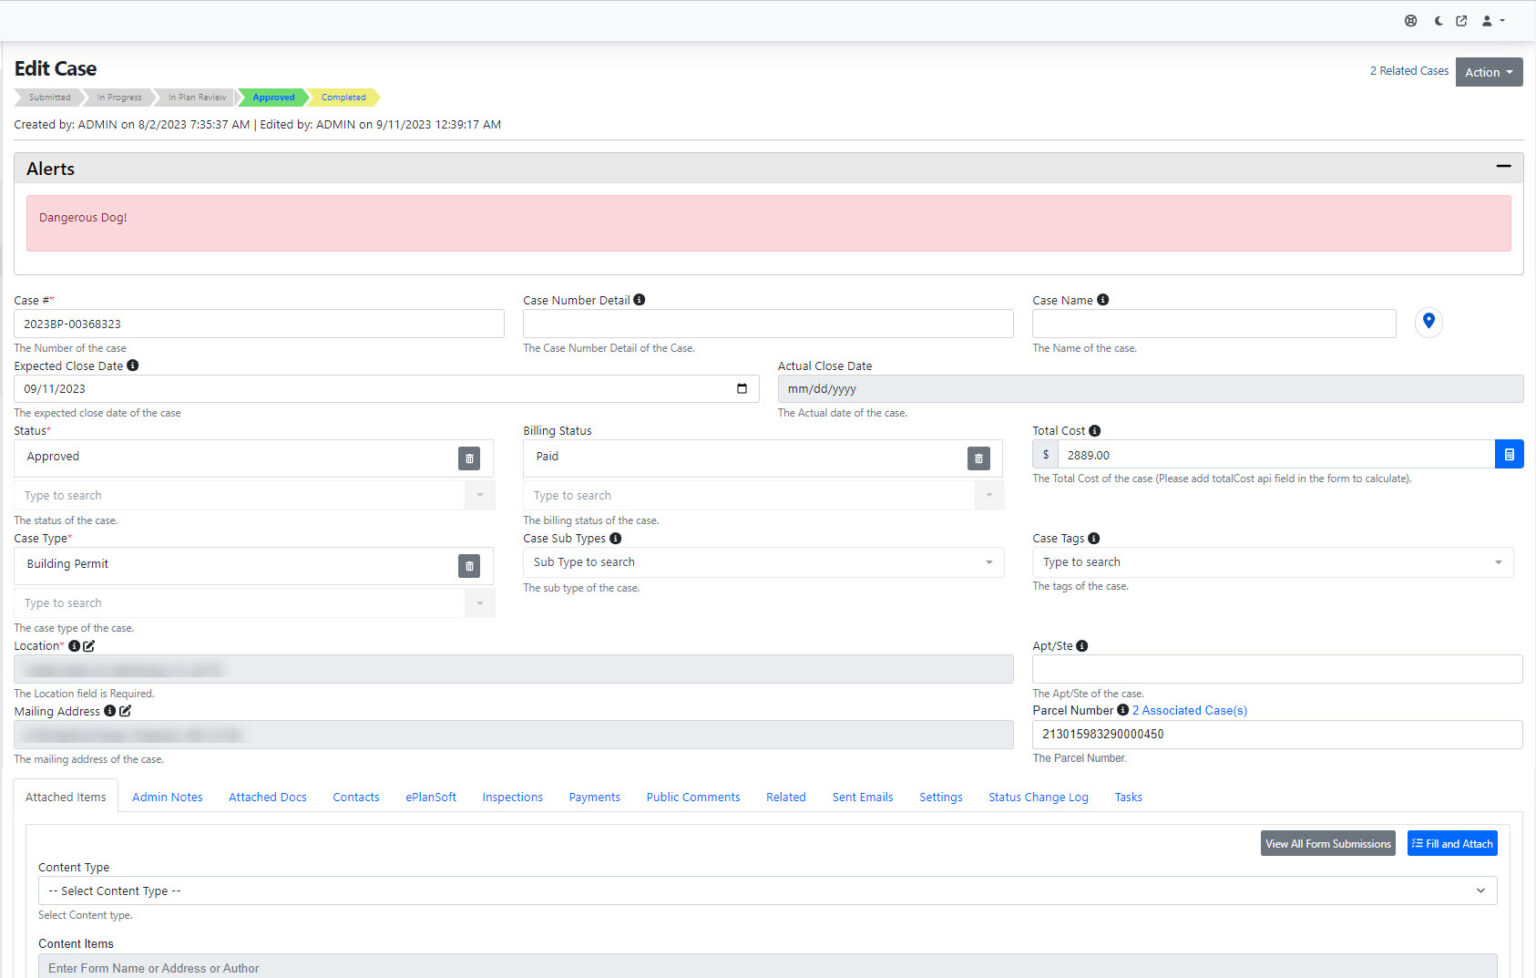Viewport: 1536px width, 978px height.
Task: Switch to the Inspections tab
Action: 512,797
